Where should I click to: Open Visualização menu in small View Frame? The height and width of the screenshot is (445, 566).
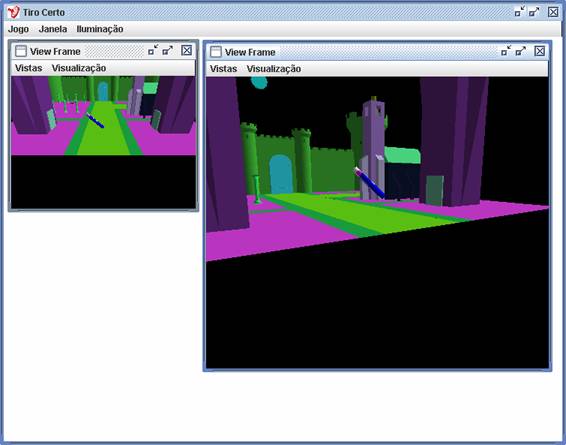pos(79,68)
